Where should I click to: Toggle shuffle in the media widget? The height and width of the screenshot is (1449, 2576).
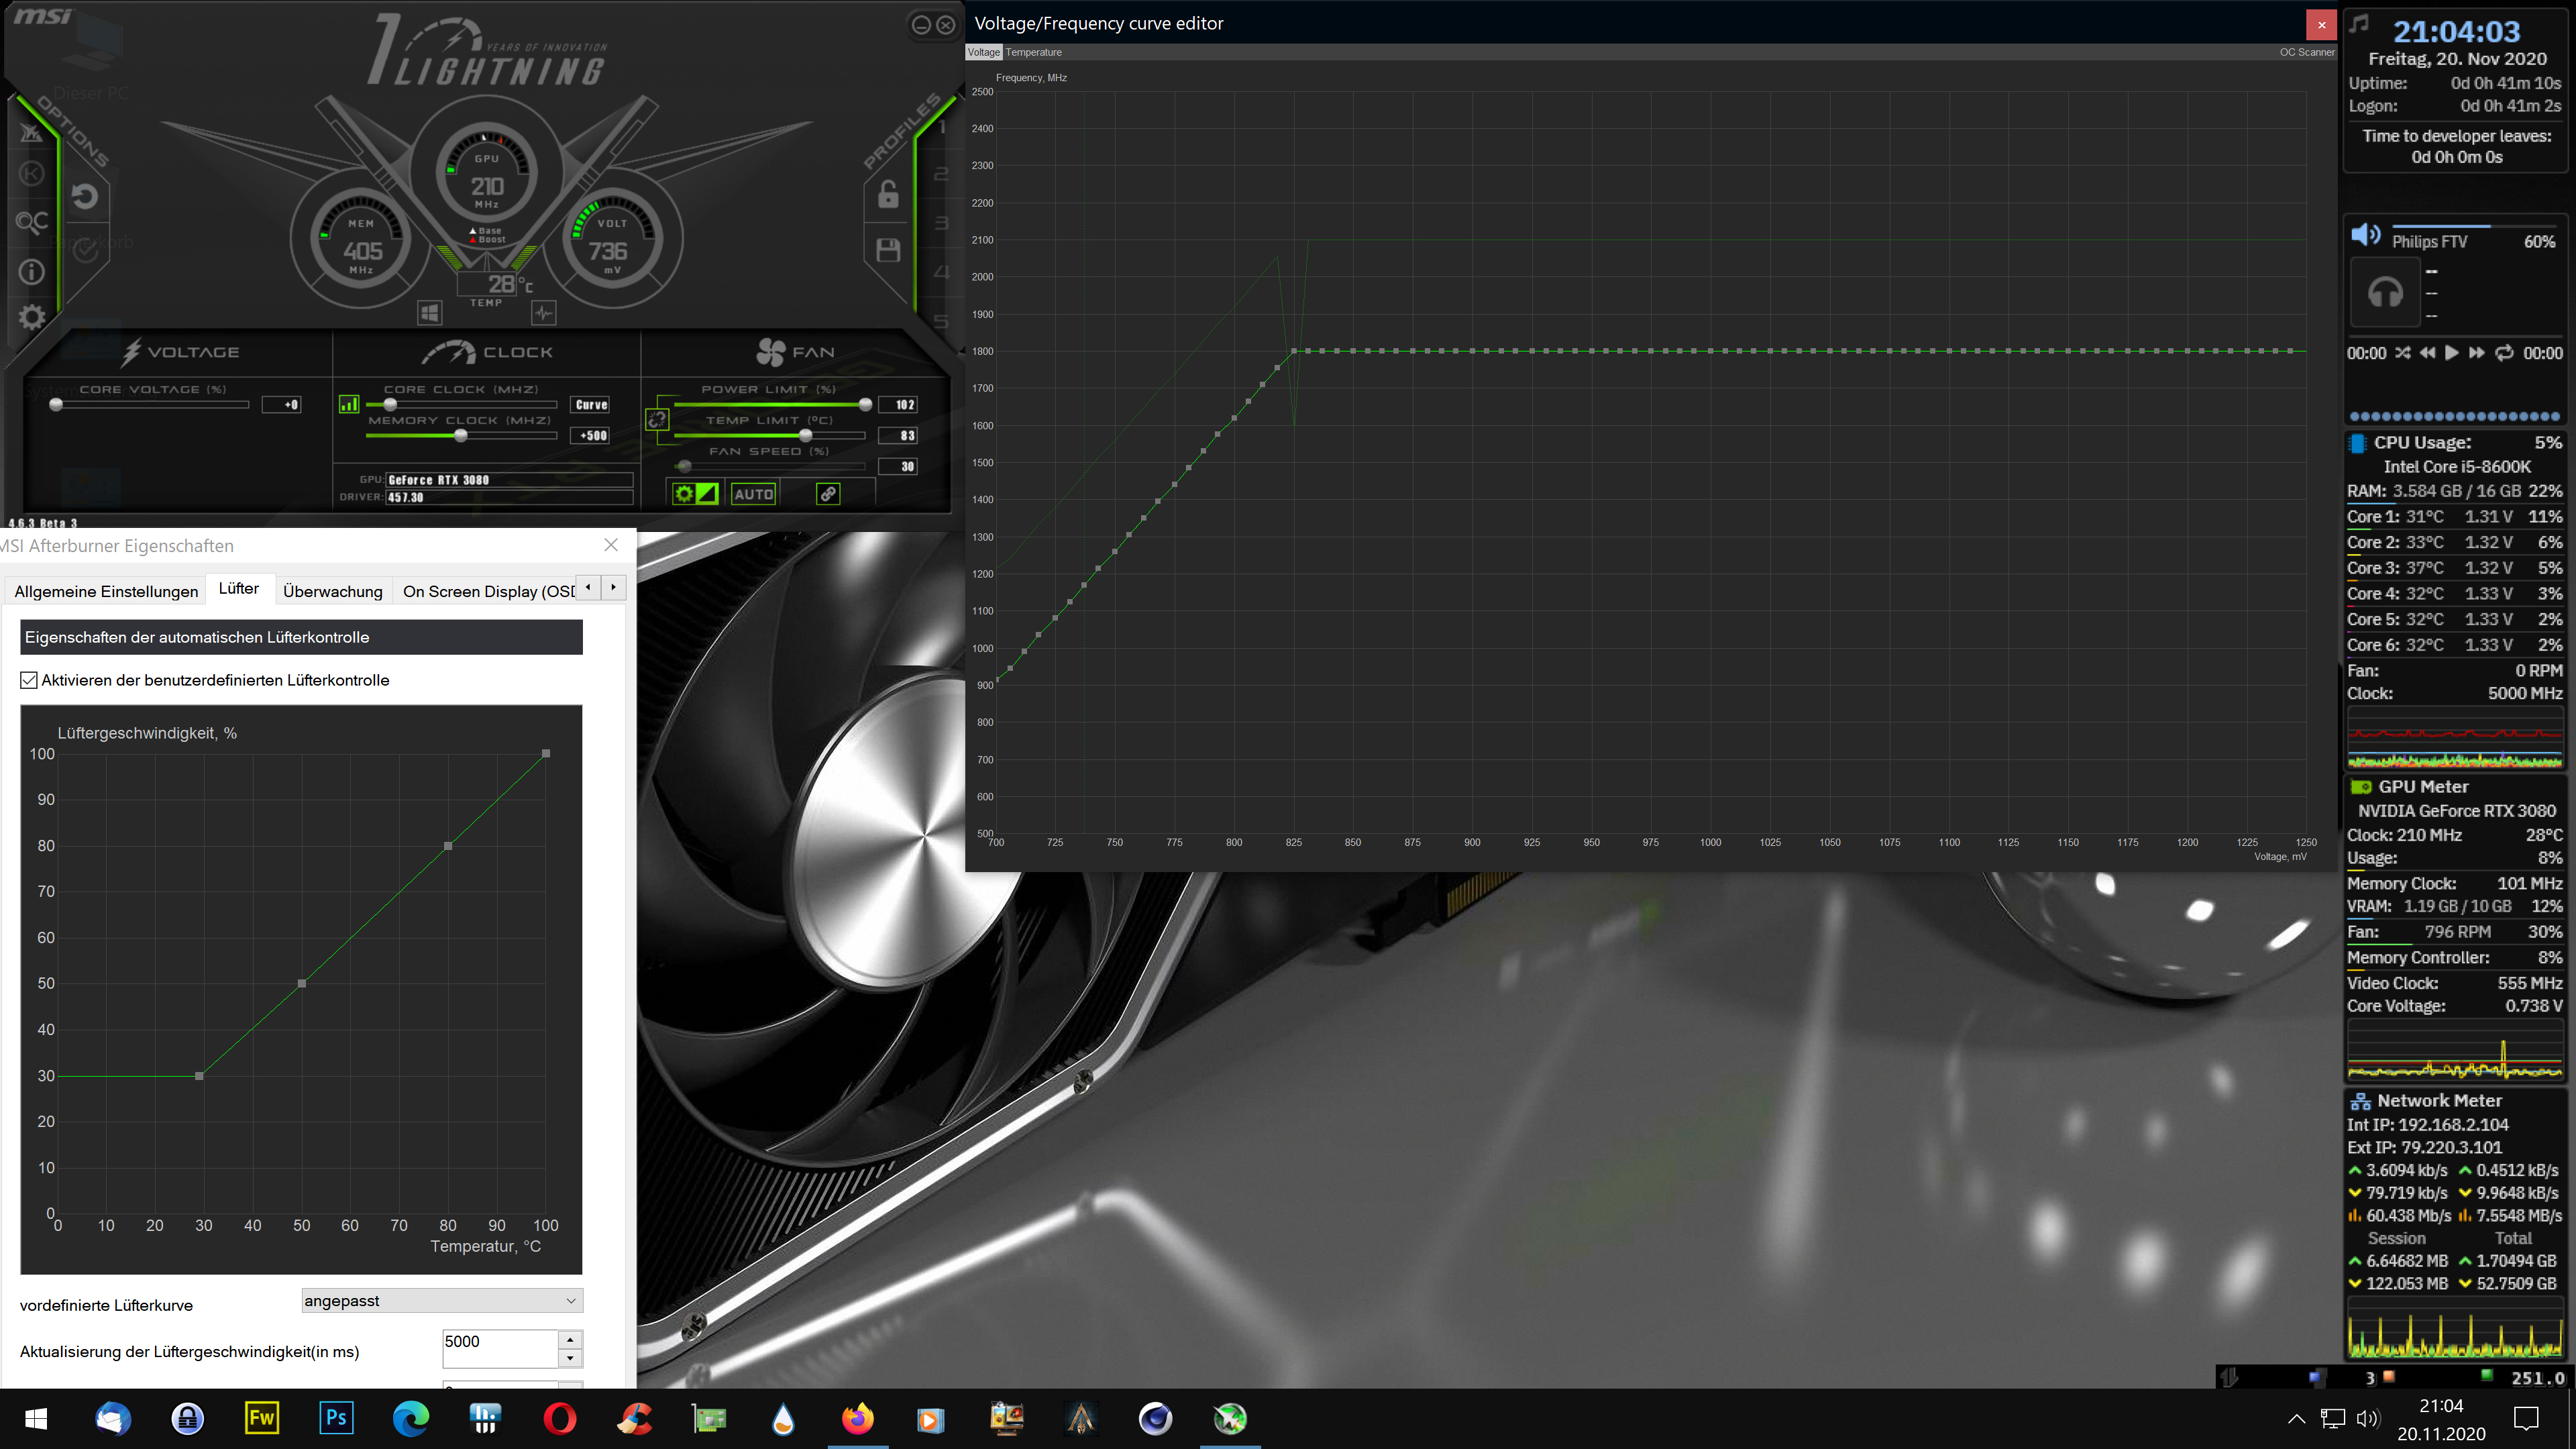(x=2403, y=353)
